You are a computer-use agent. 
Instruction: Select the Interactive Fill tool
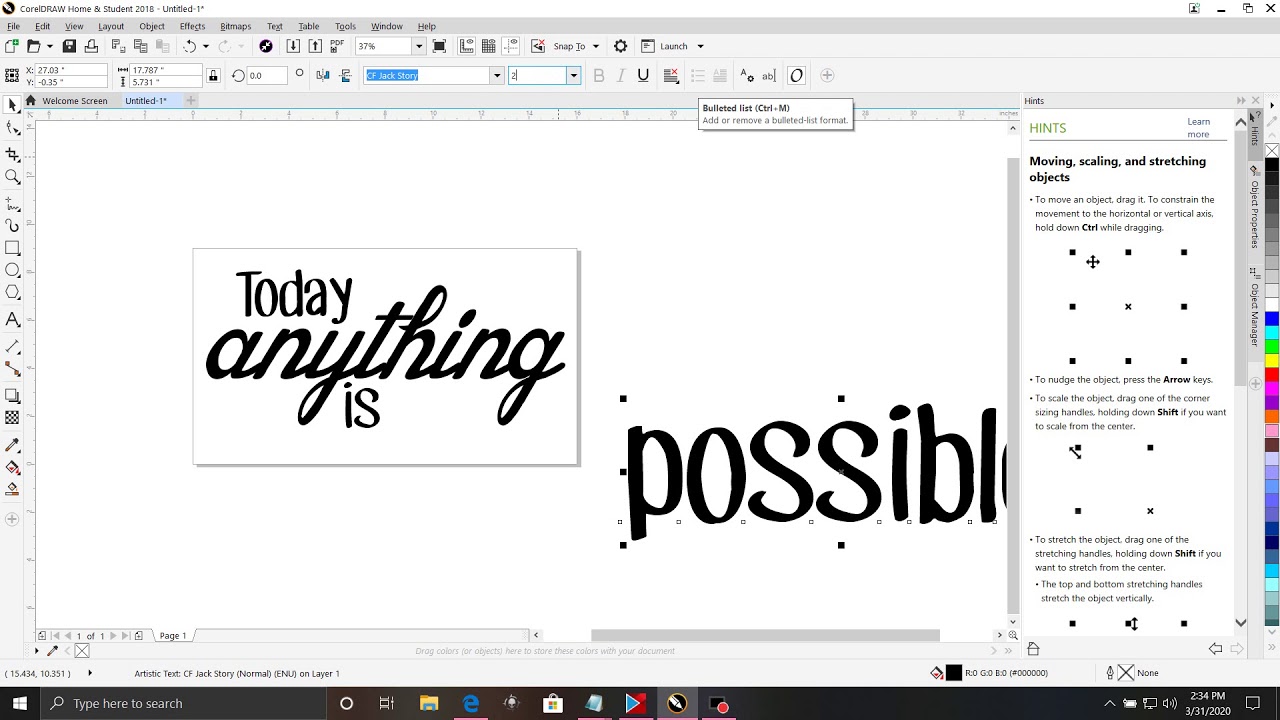[x=12, y=467]
